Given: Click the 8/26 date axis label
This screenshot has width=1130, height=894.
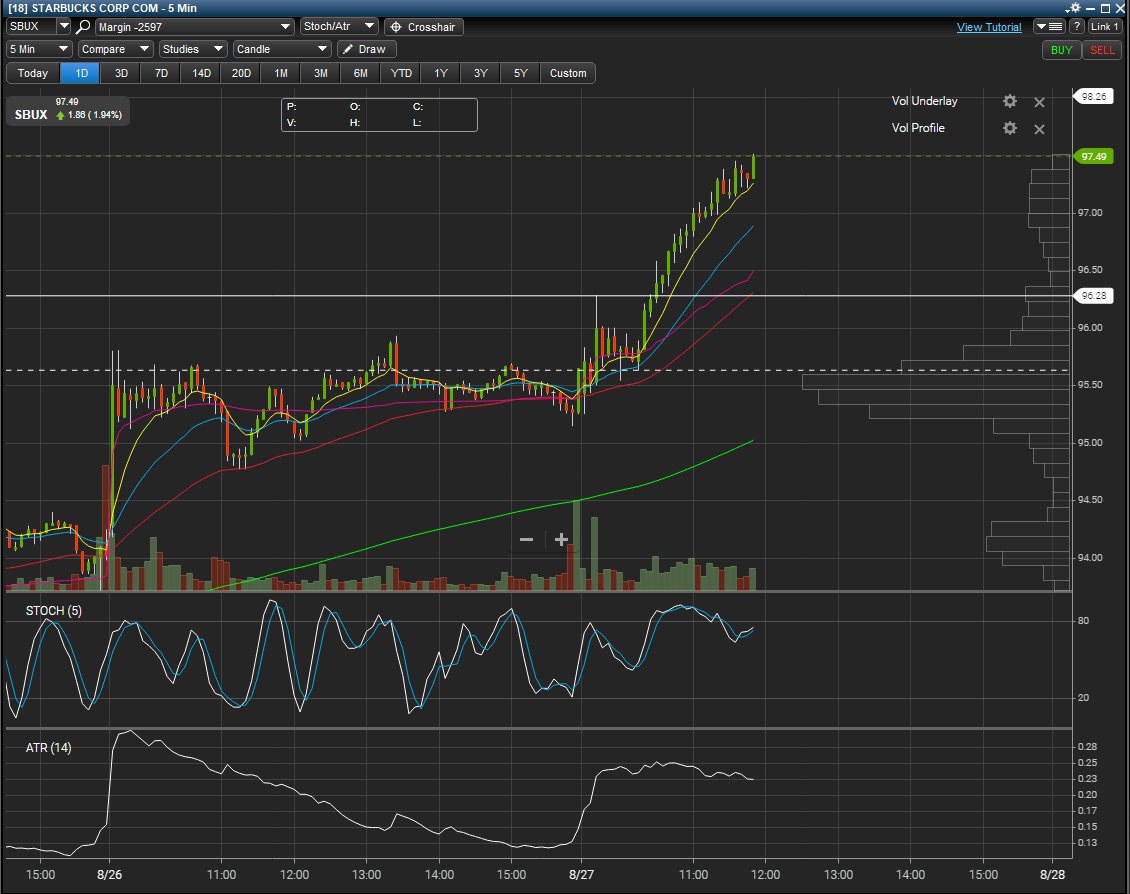Looking at the screenshot, I should click(110, 875).
